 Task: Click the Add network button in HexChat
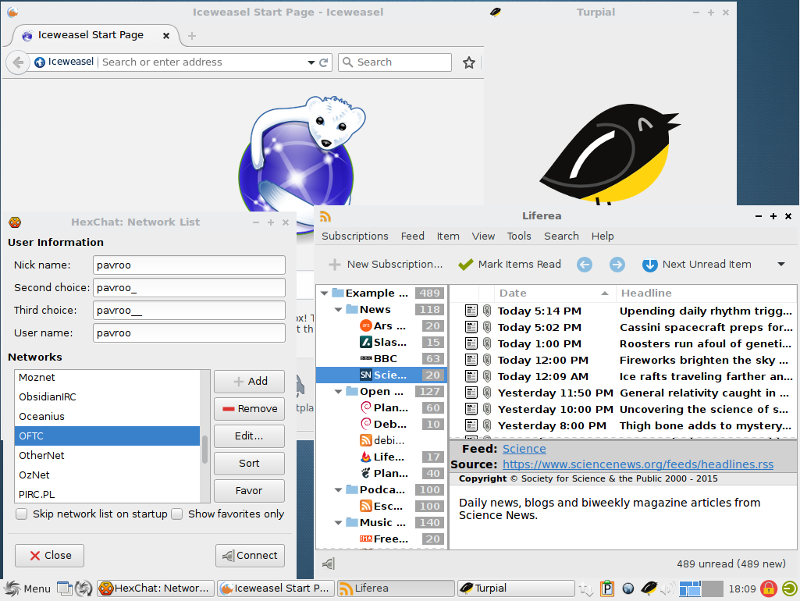point(249,381)
